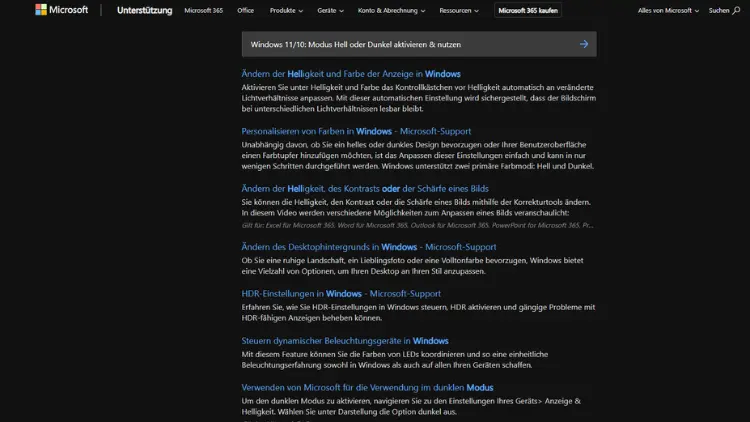Click the 'Gilt für: Excel für Microsoft 365' line

[418, 225]
